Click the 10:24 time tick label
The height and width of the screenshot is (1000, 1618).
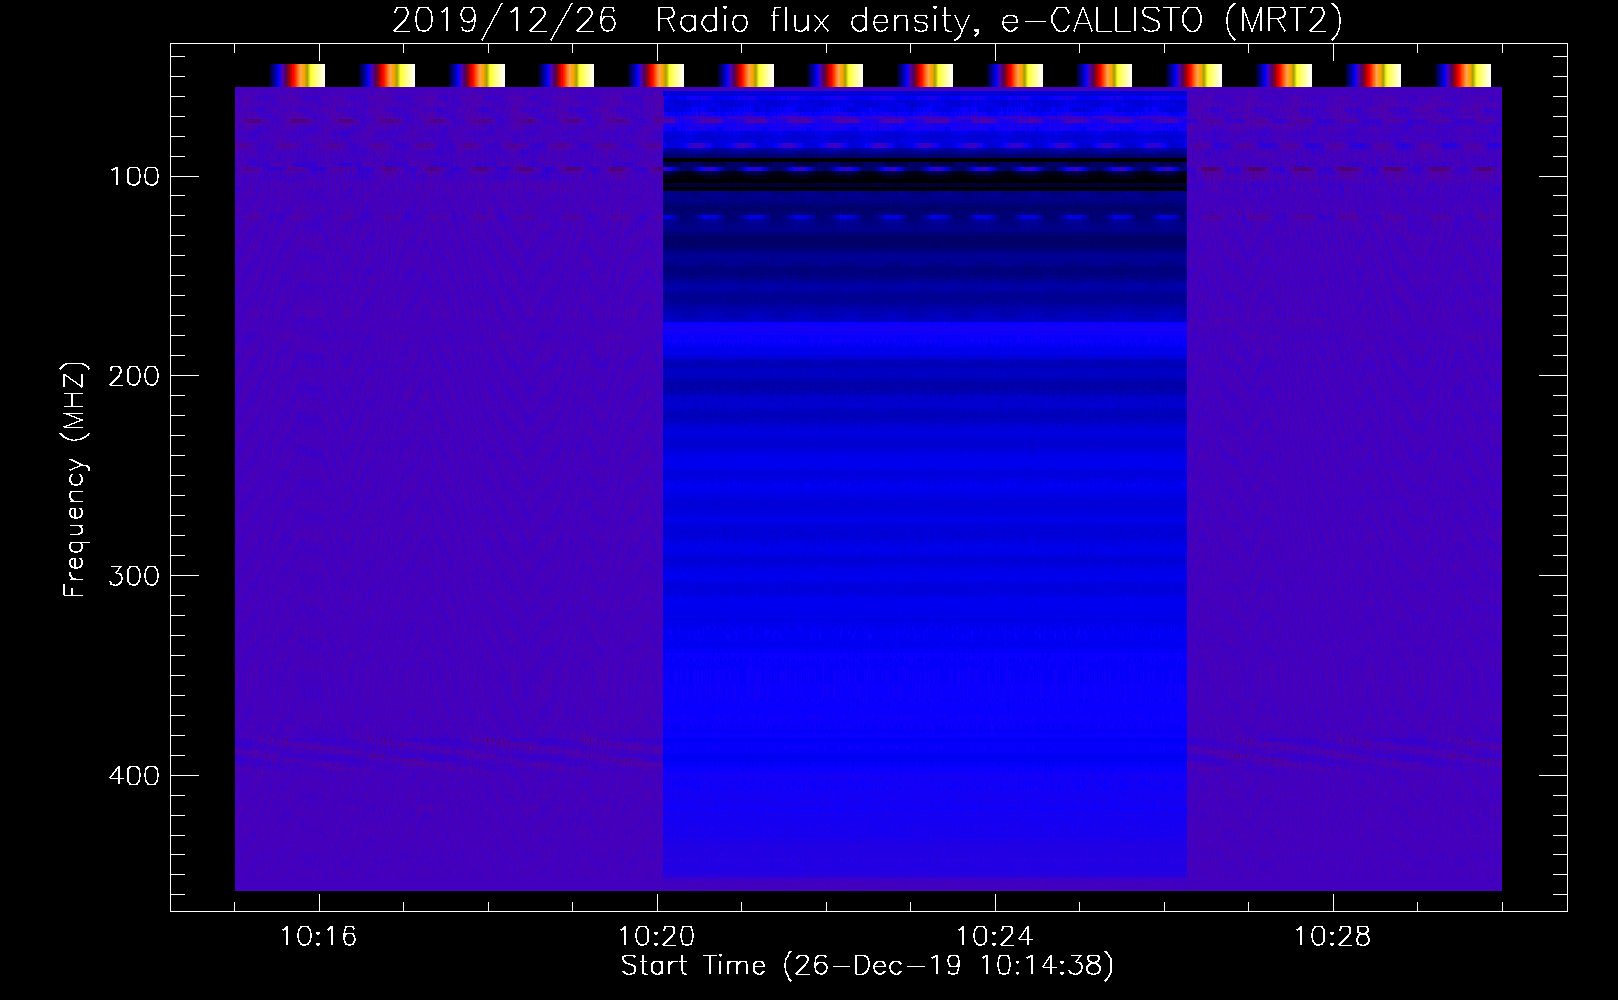tap(995, 937)
